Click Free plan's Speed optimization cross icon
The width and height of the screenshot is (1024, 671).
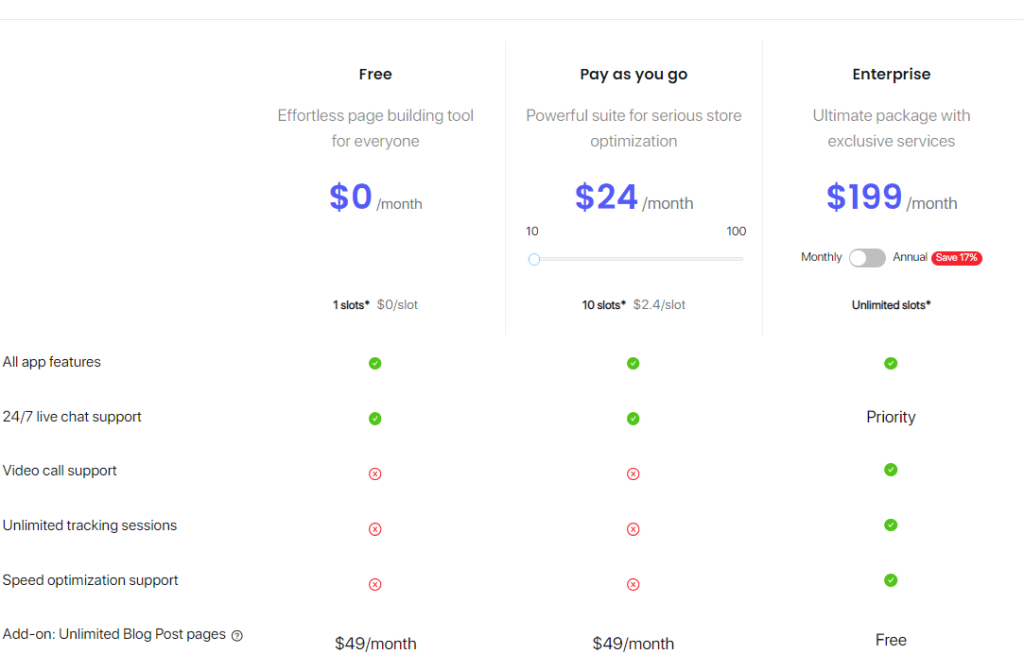[375, 584]
